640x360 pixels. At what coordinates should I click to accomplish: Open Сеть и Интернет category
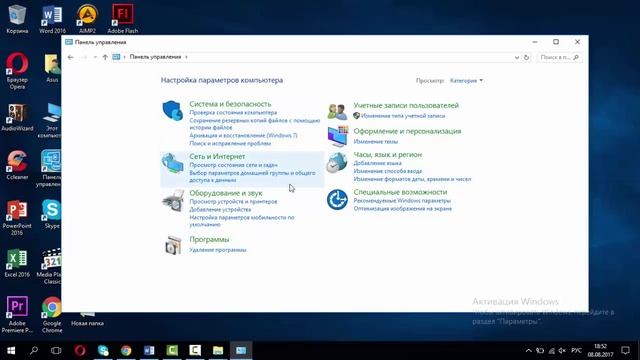[217, 156]
